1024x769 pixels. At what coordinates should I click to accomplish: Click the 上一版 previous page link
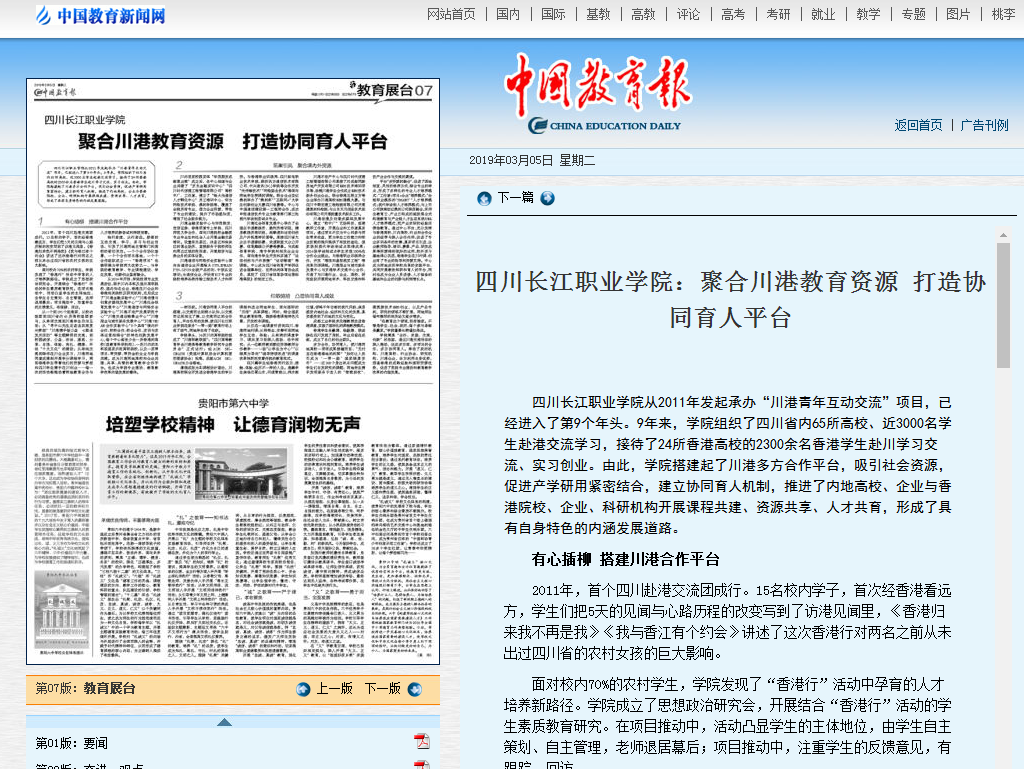tap(334, 689)
